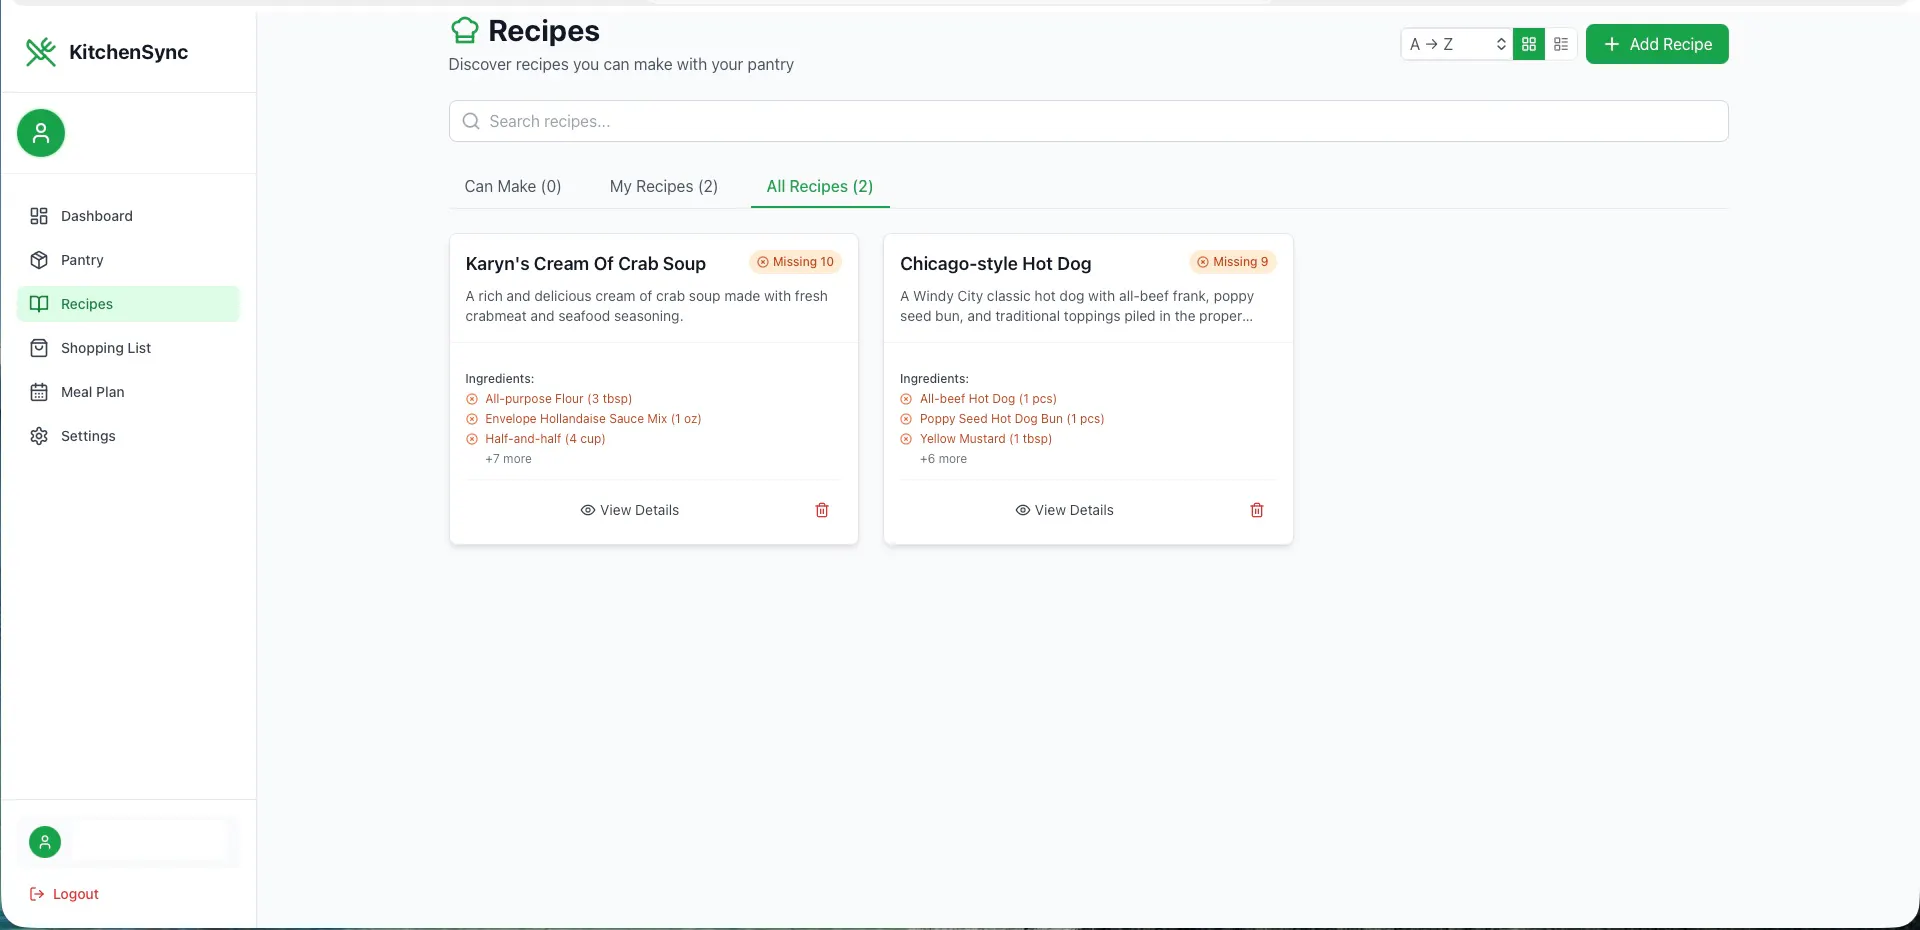Expand '+7 more' ingredients on Crab Soup
Screen dimensions: 1920x930
pyautogui.click(x=508, y=459)
